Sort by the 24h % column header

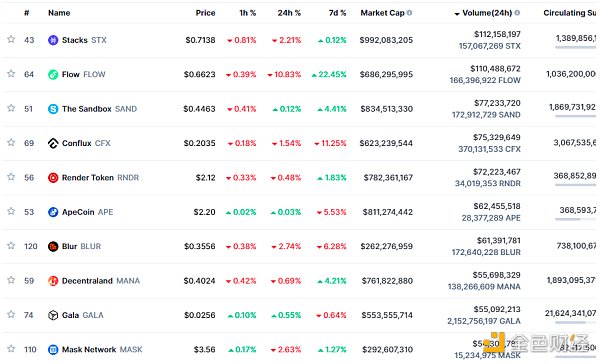(289, 13)
